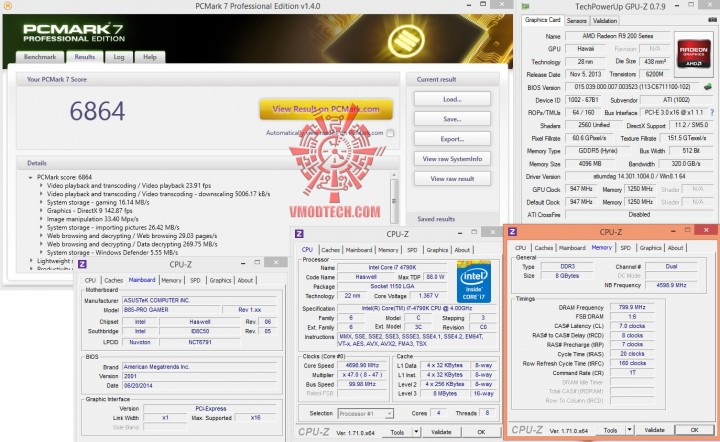The image size is (720, 442).
Task: Click OK in the CPU-Z Memory window
Action: point(694,430)
